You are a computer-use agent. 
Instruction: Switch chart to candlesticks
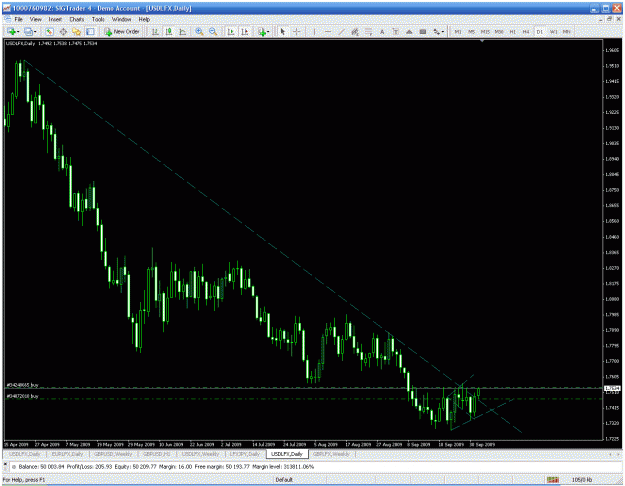coord(169,31)
